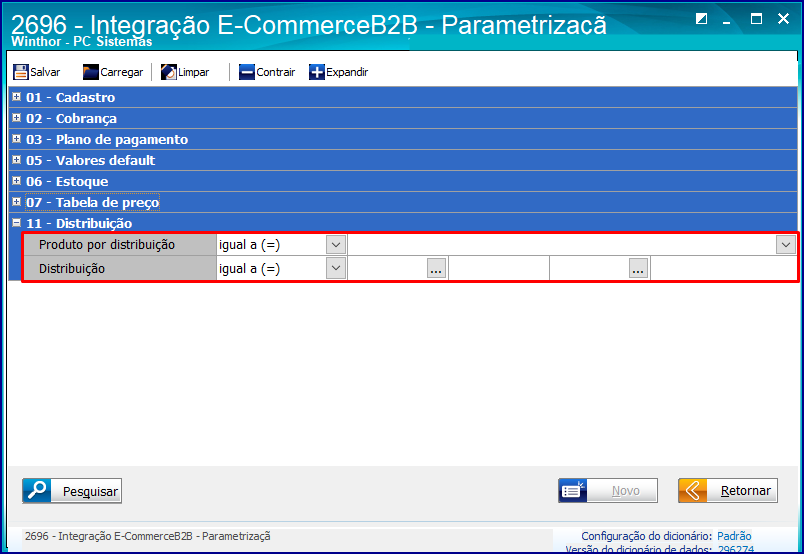804x554 pixels.
Task: Expand section 02 - Cobrança
Action: click(x=16, y=117)
